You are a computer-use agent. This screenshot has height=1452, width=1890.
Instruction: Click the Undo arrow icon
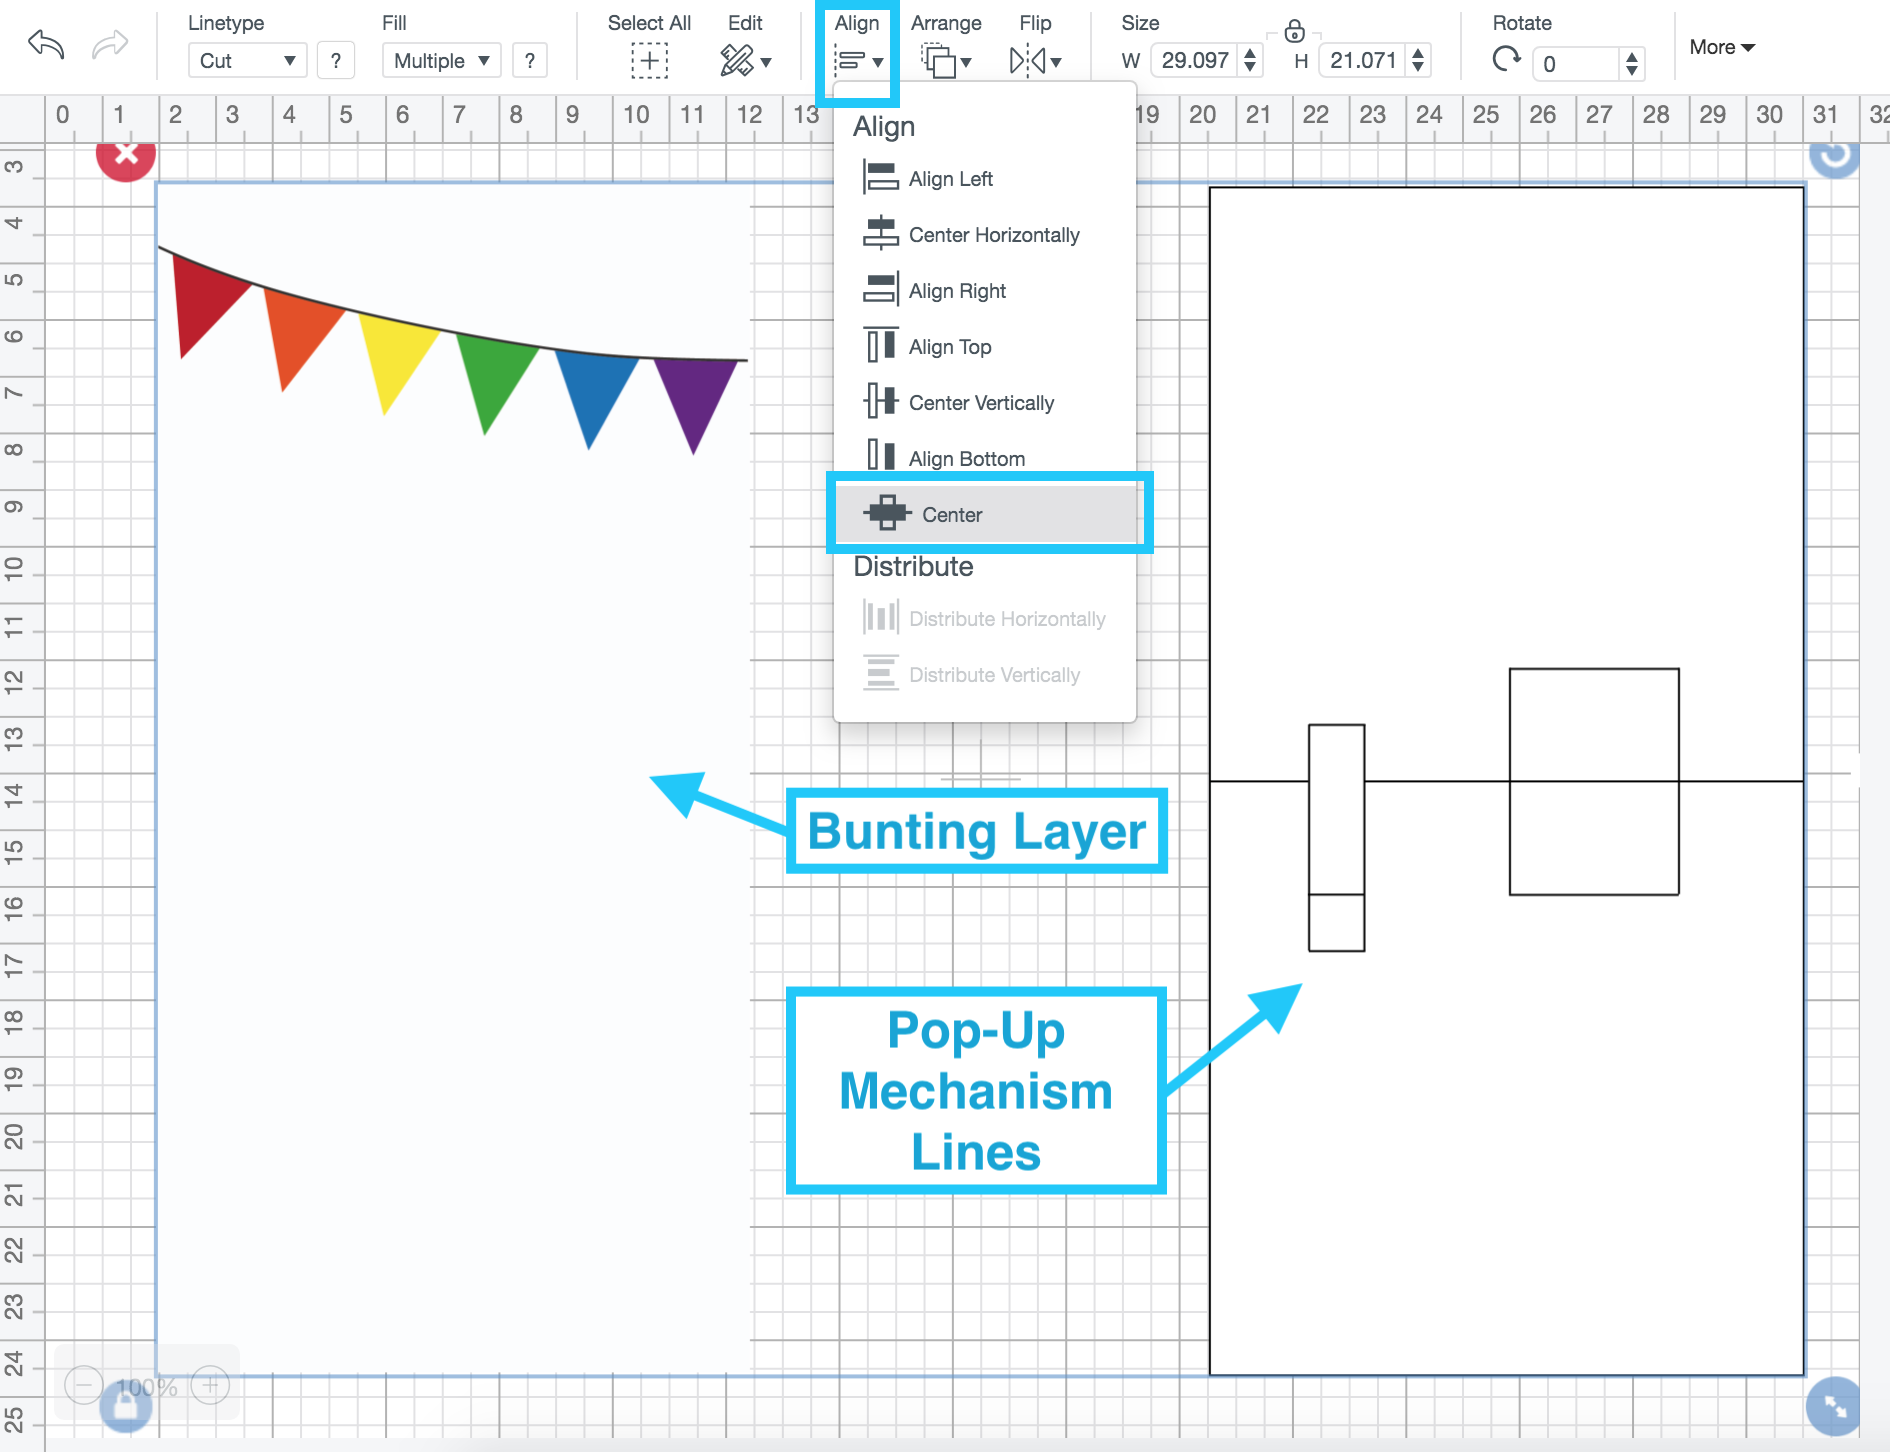click(x=46, y=45)
